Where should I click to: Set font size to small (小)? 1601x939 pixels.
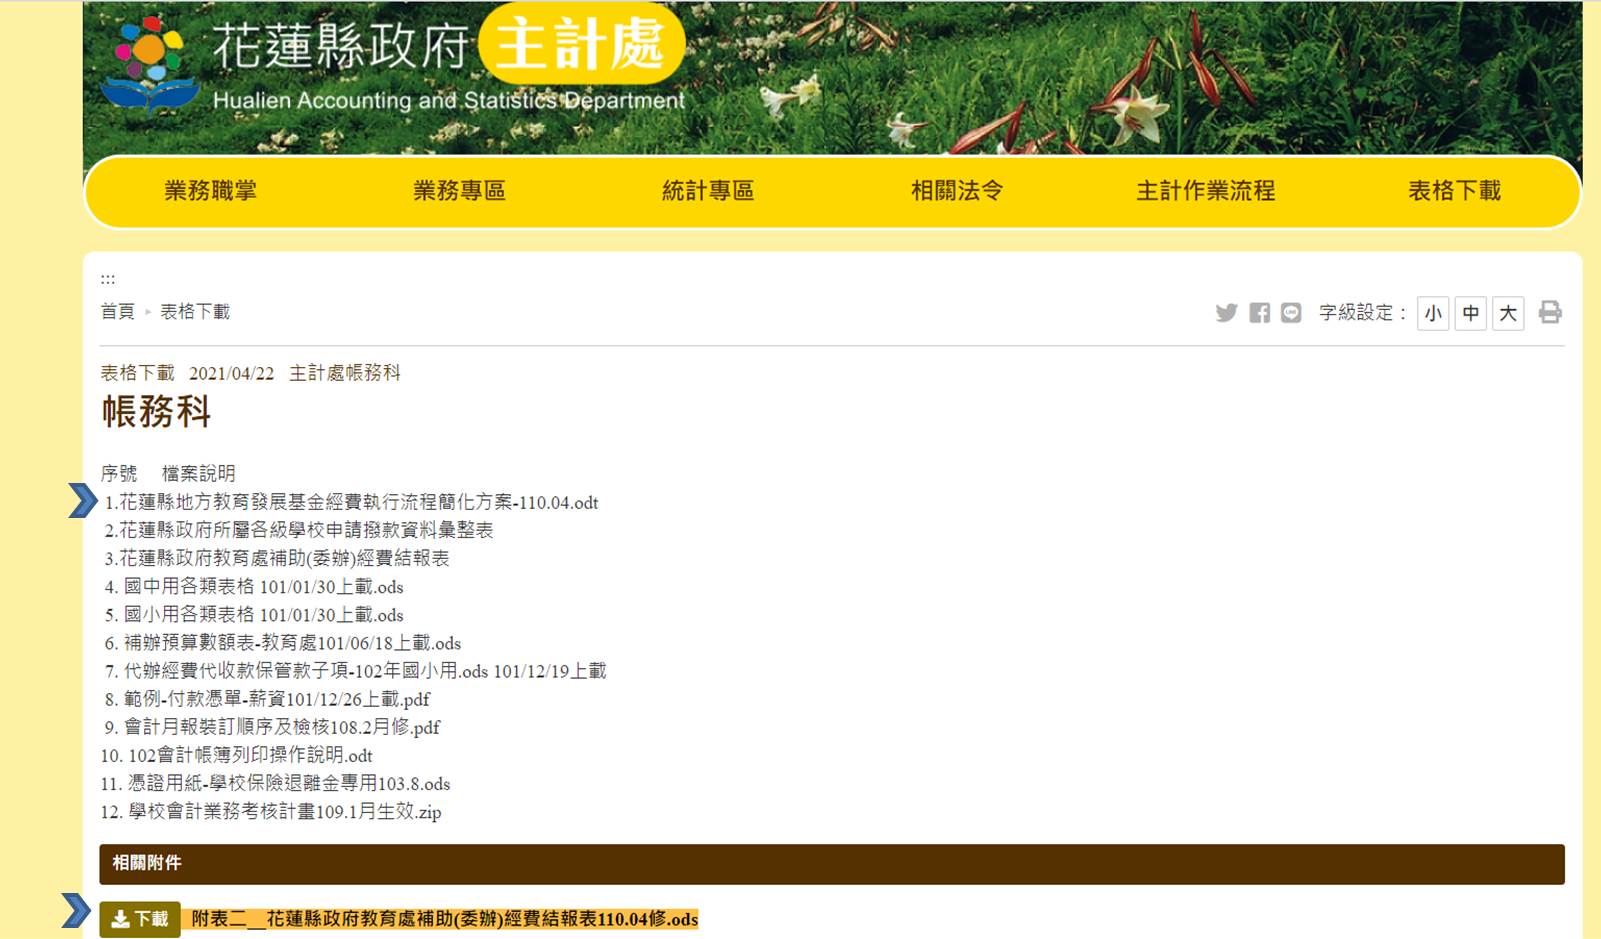click(x=1433, y=313)
